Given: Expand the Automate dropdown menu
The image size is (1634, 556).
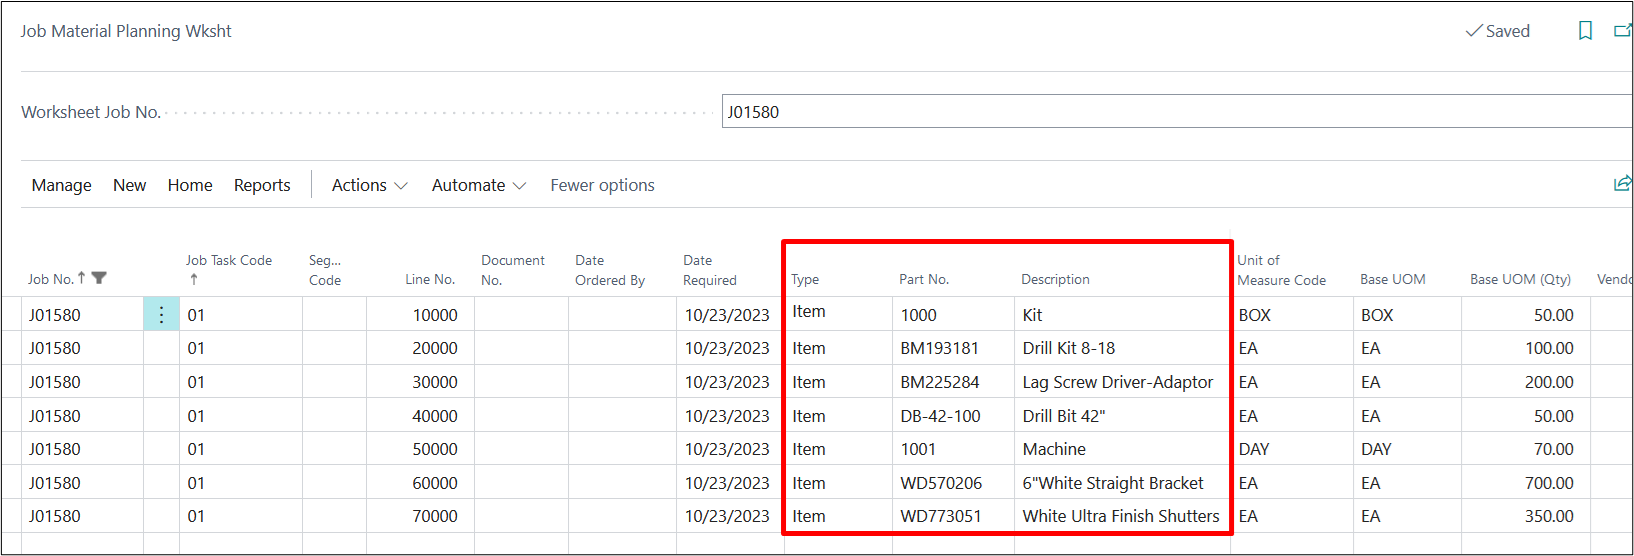Looking at the screenshot, I should click(478, 185).
